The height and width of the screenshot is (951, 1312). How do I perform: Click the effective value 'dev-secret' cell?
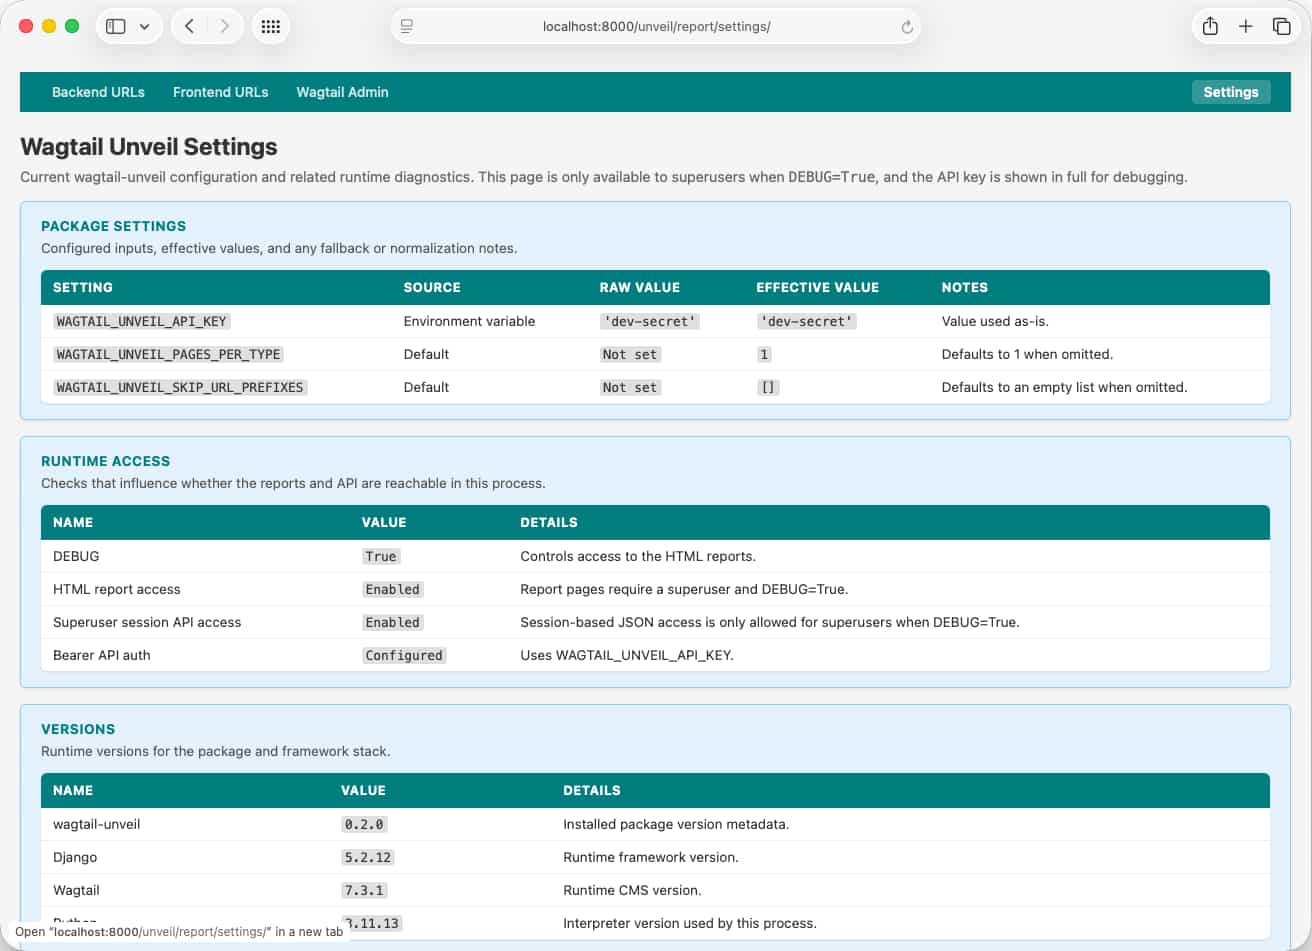806,321
